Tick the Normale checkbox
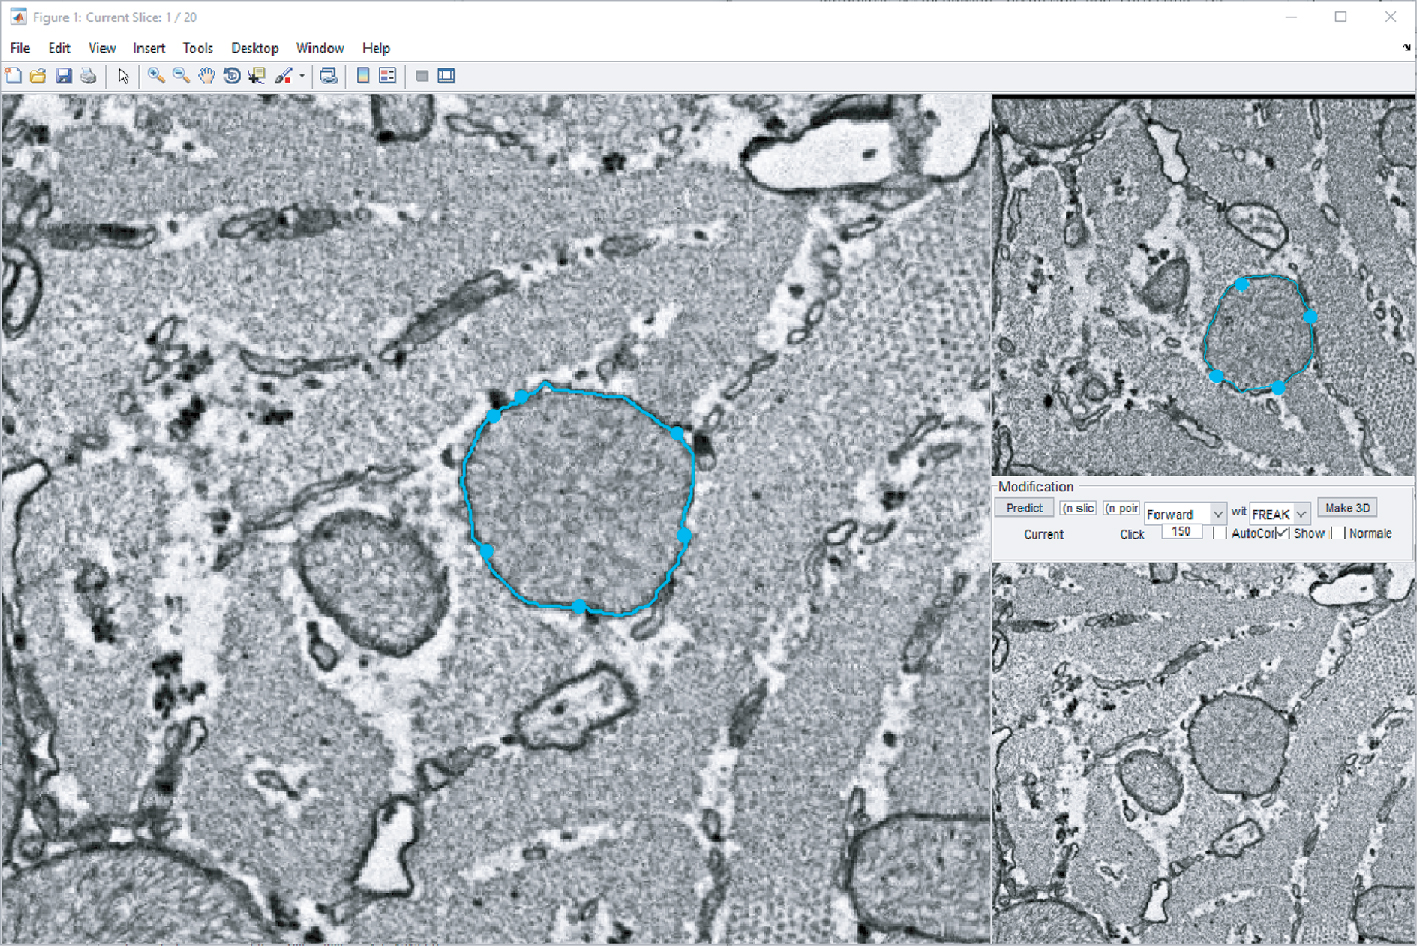 [x=1339, y=534]
